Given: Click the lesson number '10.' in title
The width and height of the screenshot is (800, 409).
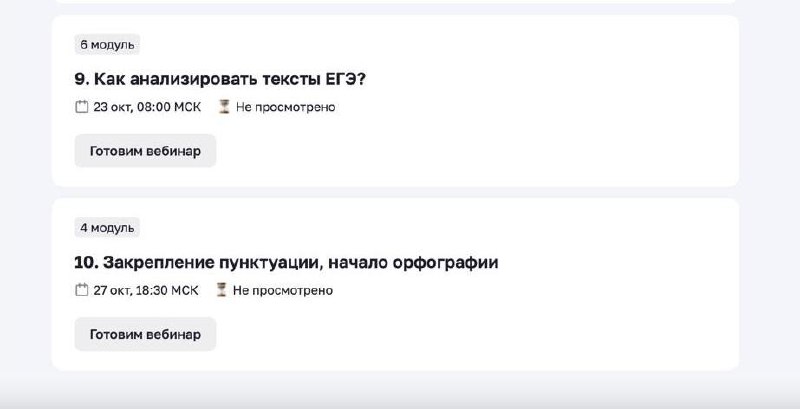Looking at the screenshot, I should pyautogui.click(x=85, y=263).
